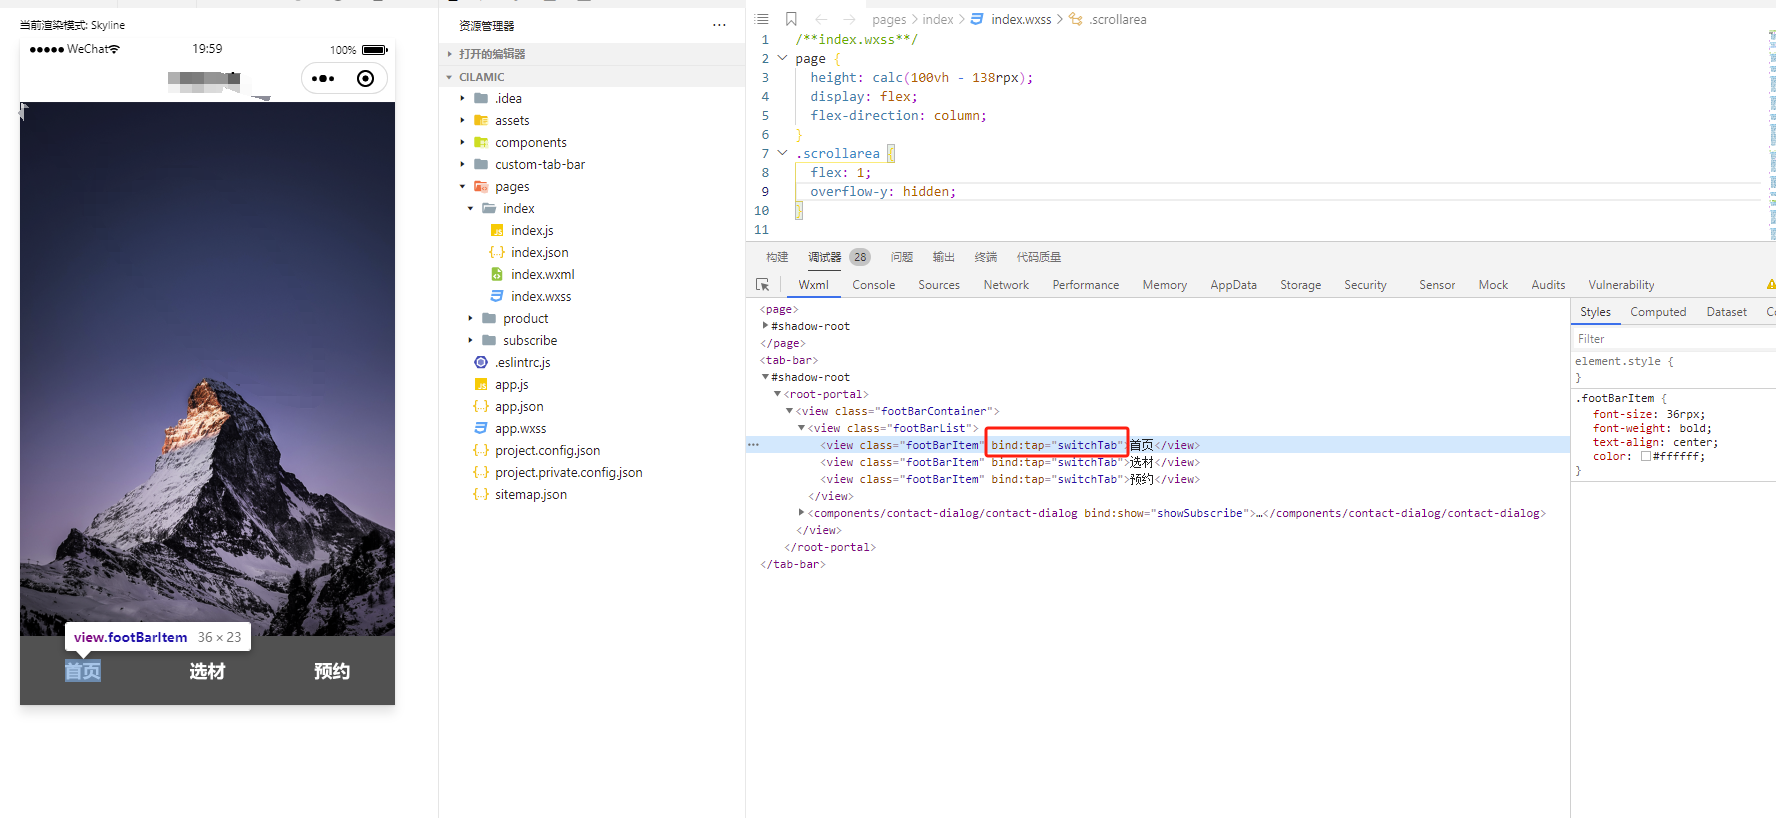Switch to the 代码质量 panel tab
This screenshot has height=818, width=1776.
(1039, 257)
